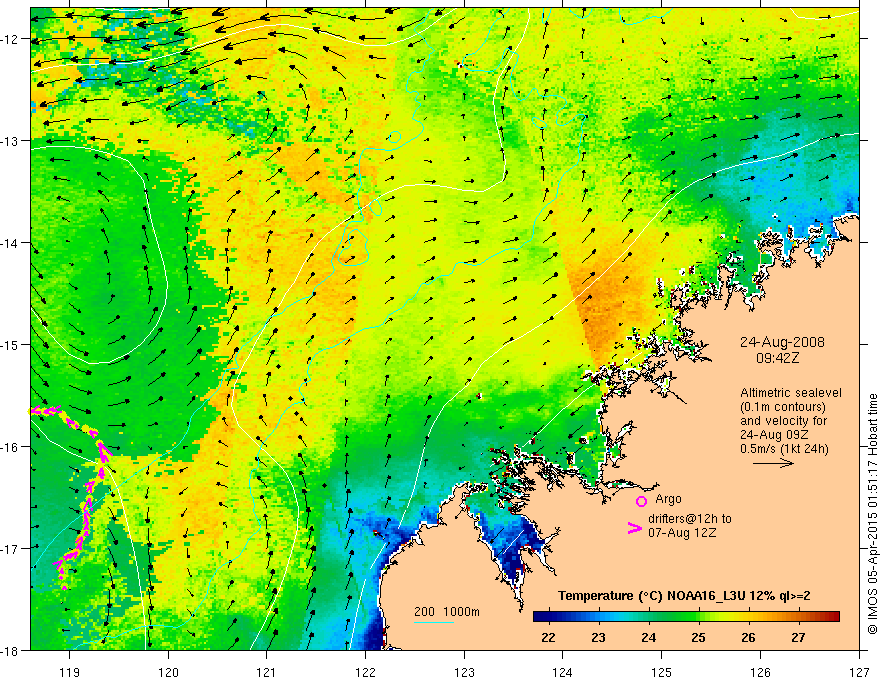Click the -18 latitude axis label
The height and width of the screenshot is (680, 880).
click(11, 651)
